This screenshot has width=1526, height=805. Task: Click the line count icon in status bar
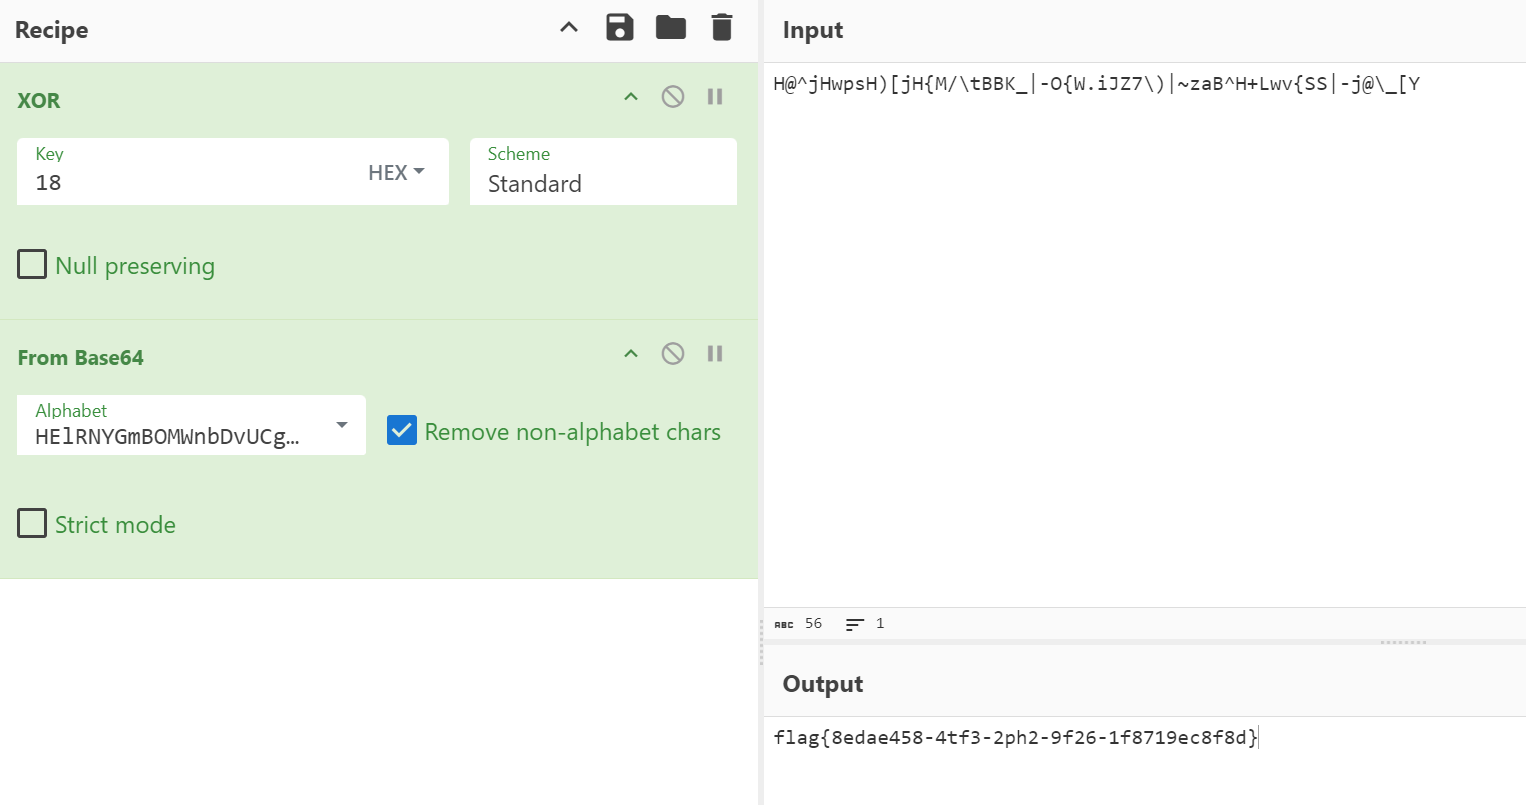click(x=854, y=624)
